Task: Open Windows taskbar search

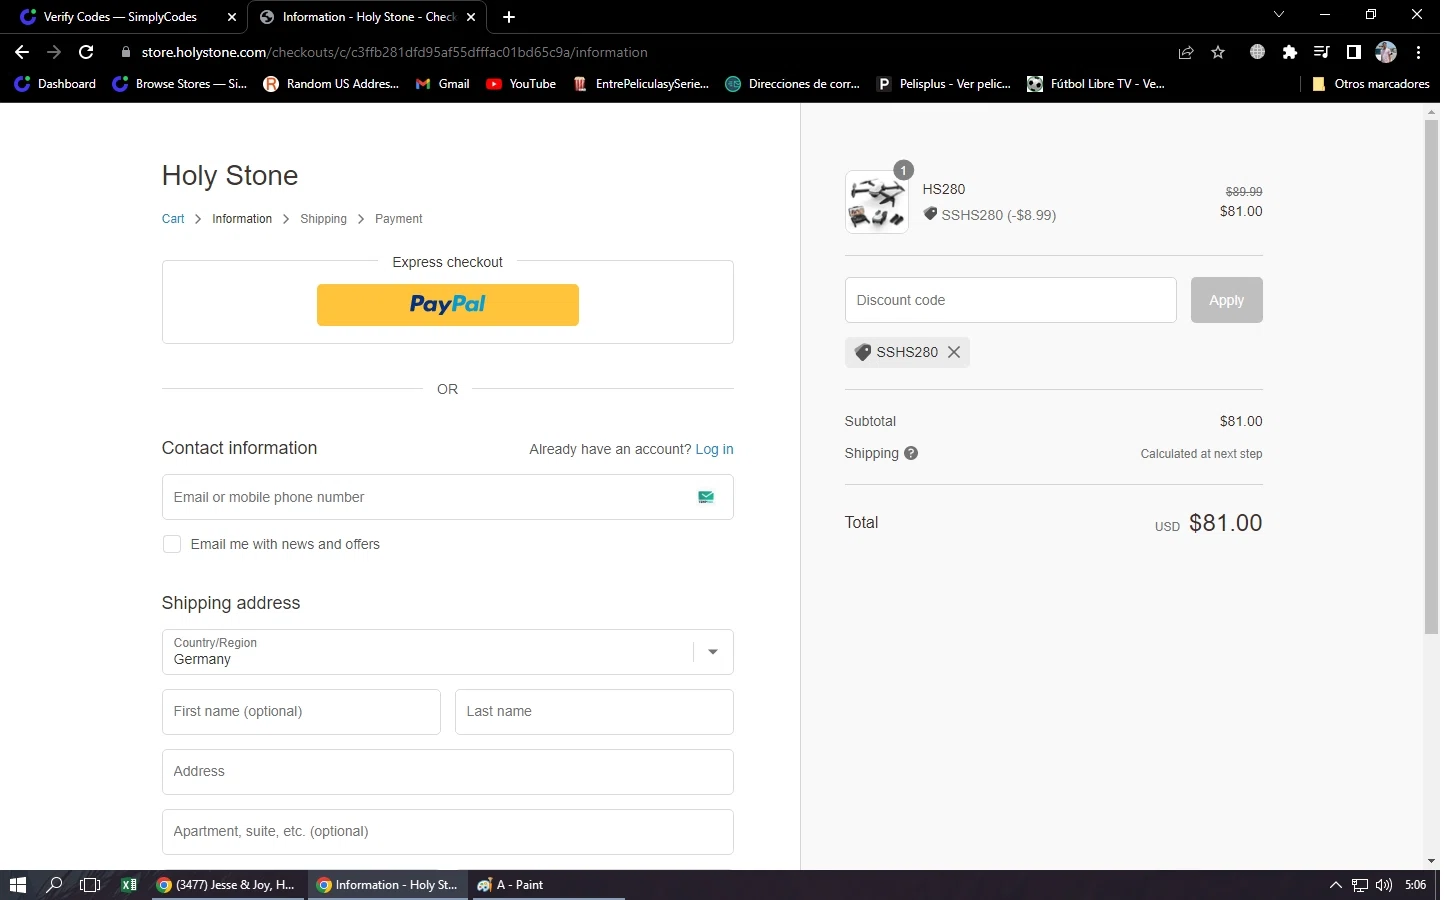Action: (54, 885)
